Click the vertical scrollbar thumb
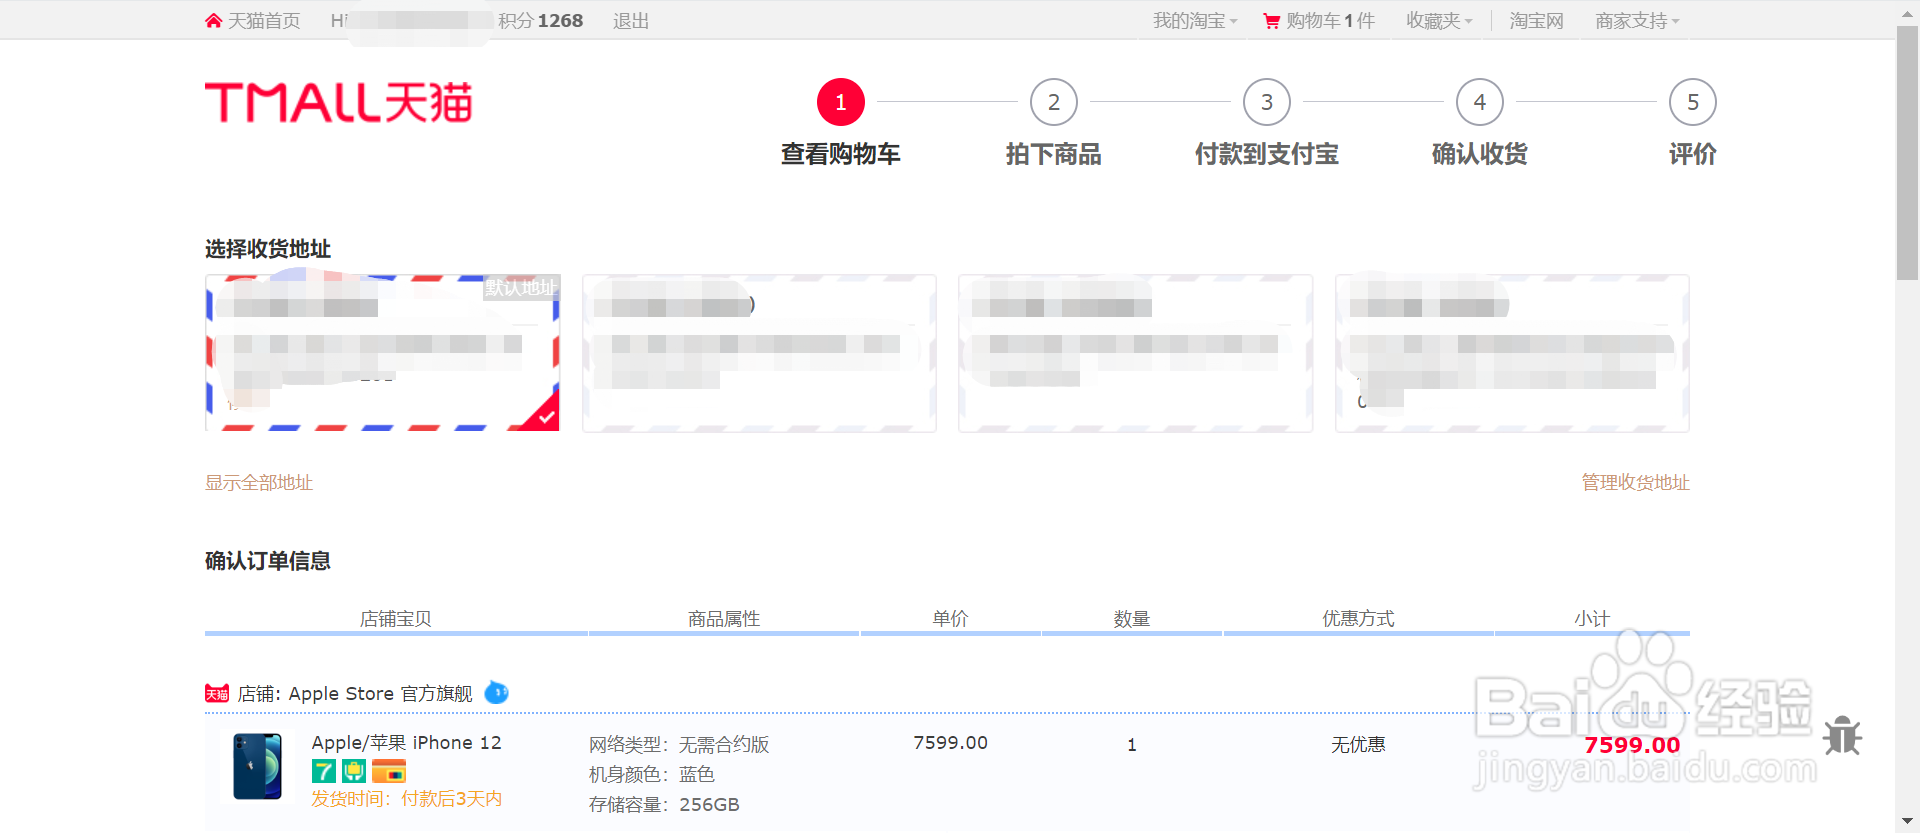The height and width of the screenshot is (833, 1920). (x=1907, y=154)
